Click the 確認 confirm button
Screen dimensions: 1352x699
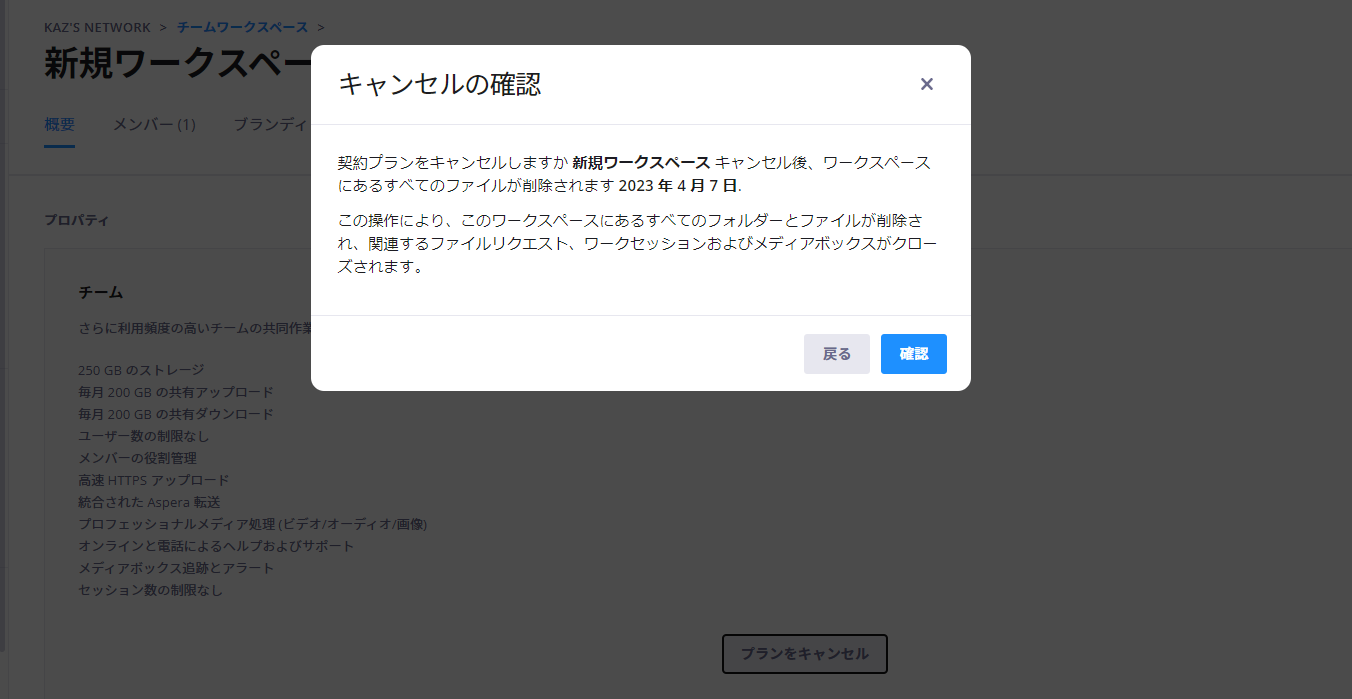tap(913, 354)
